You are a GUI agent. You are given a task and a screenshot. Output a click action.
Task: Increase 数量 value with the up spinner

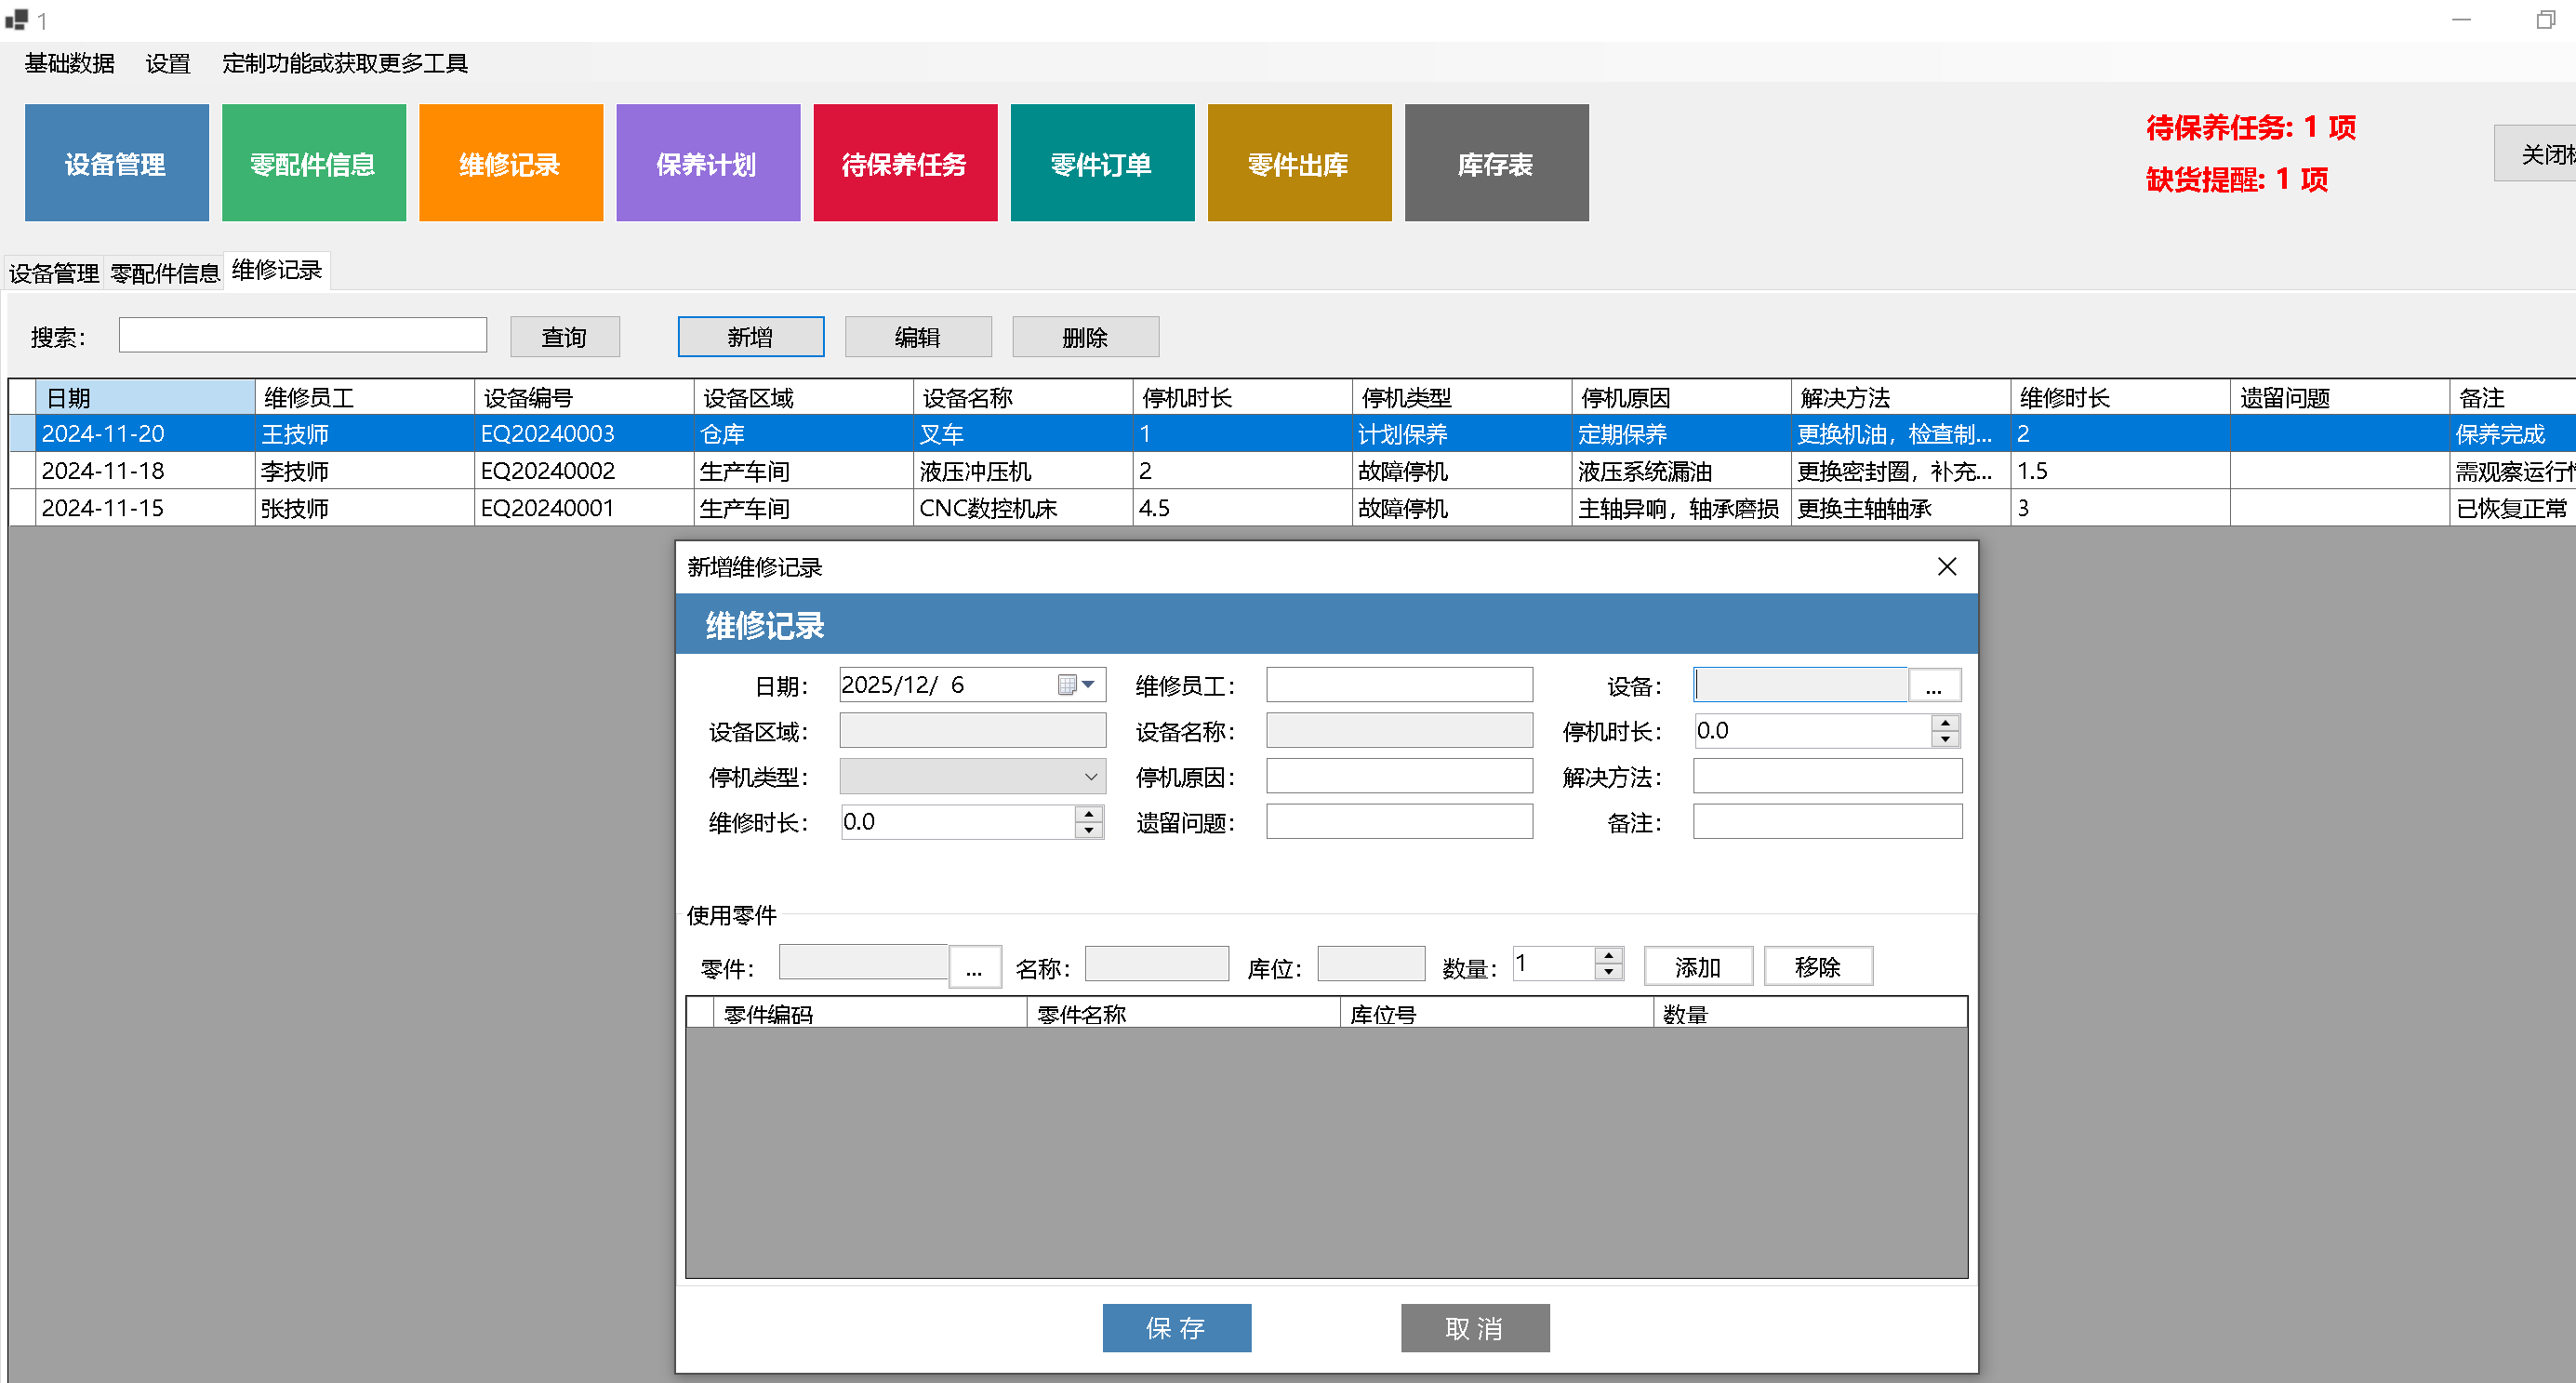[x=1607, y=956]
